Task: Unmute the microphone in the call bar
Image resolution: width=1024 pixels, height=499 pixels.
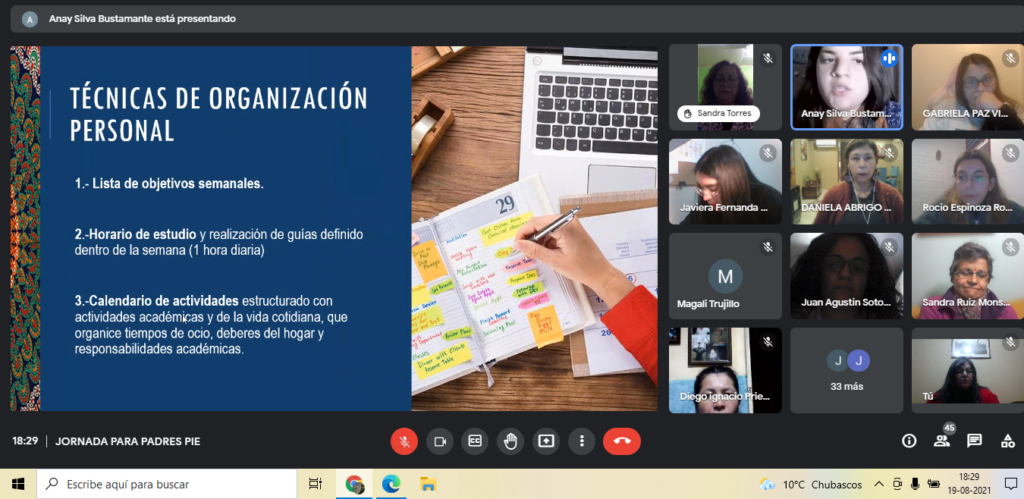Action: [404, 442]
